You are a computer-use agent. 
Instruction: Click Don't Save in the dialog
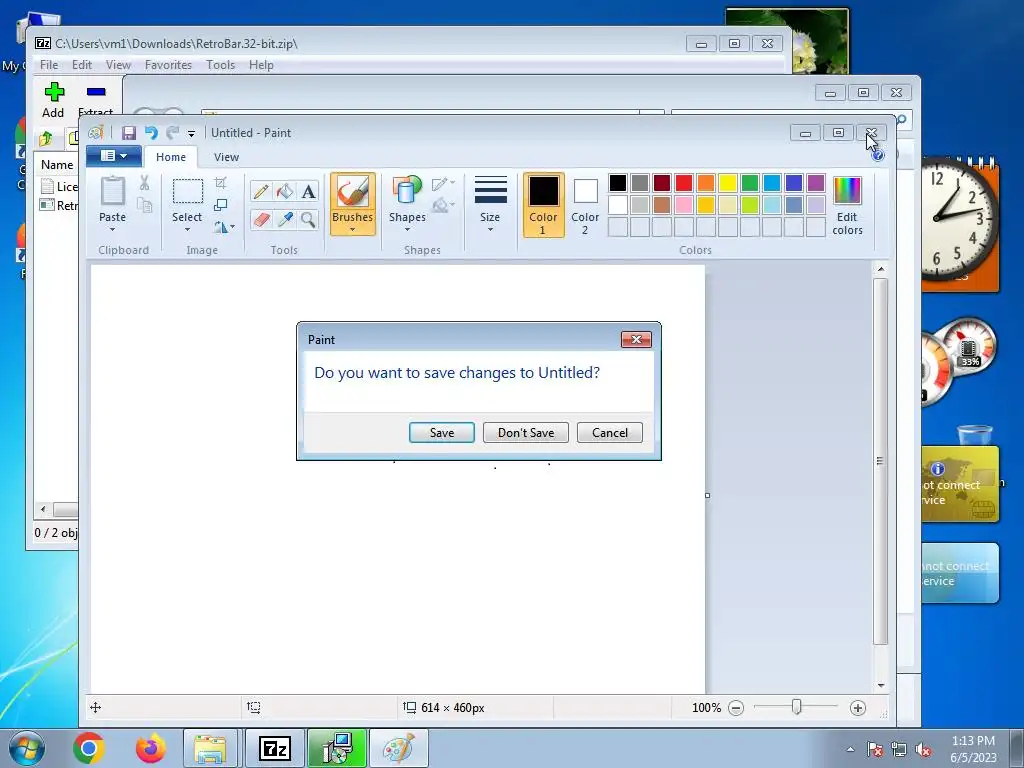526,432
